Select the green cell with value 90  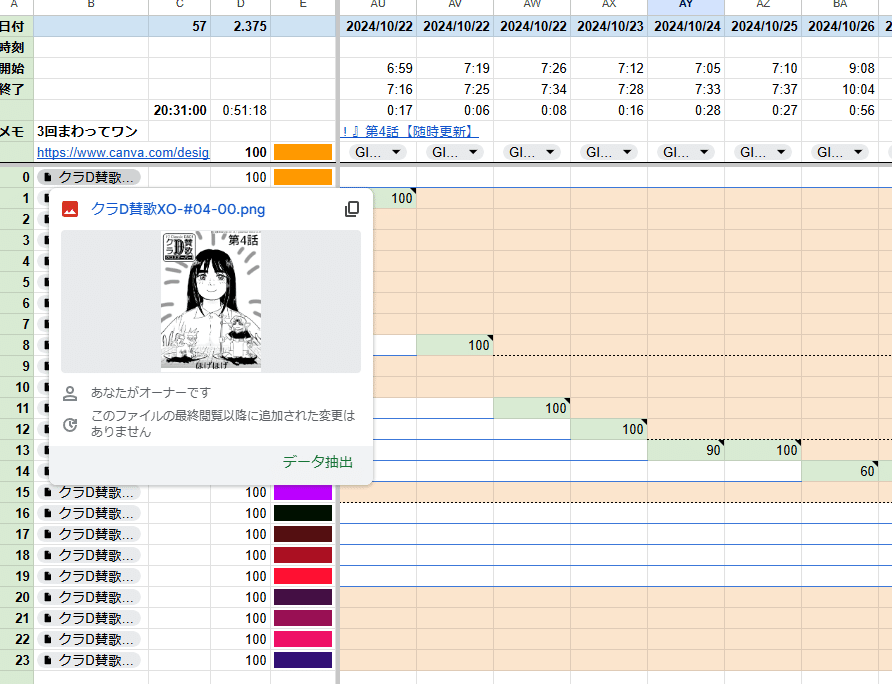pyautogui.click(x=686, y=450)
